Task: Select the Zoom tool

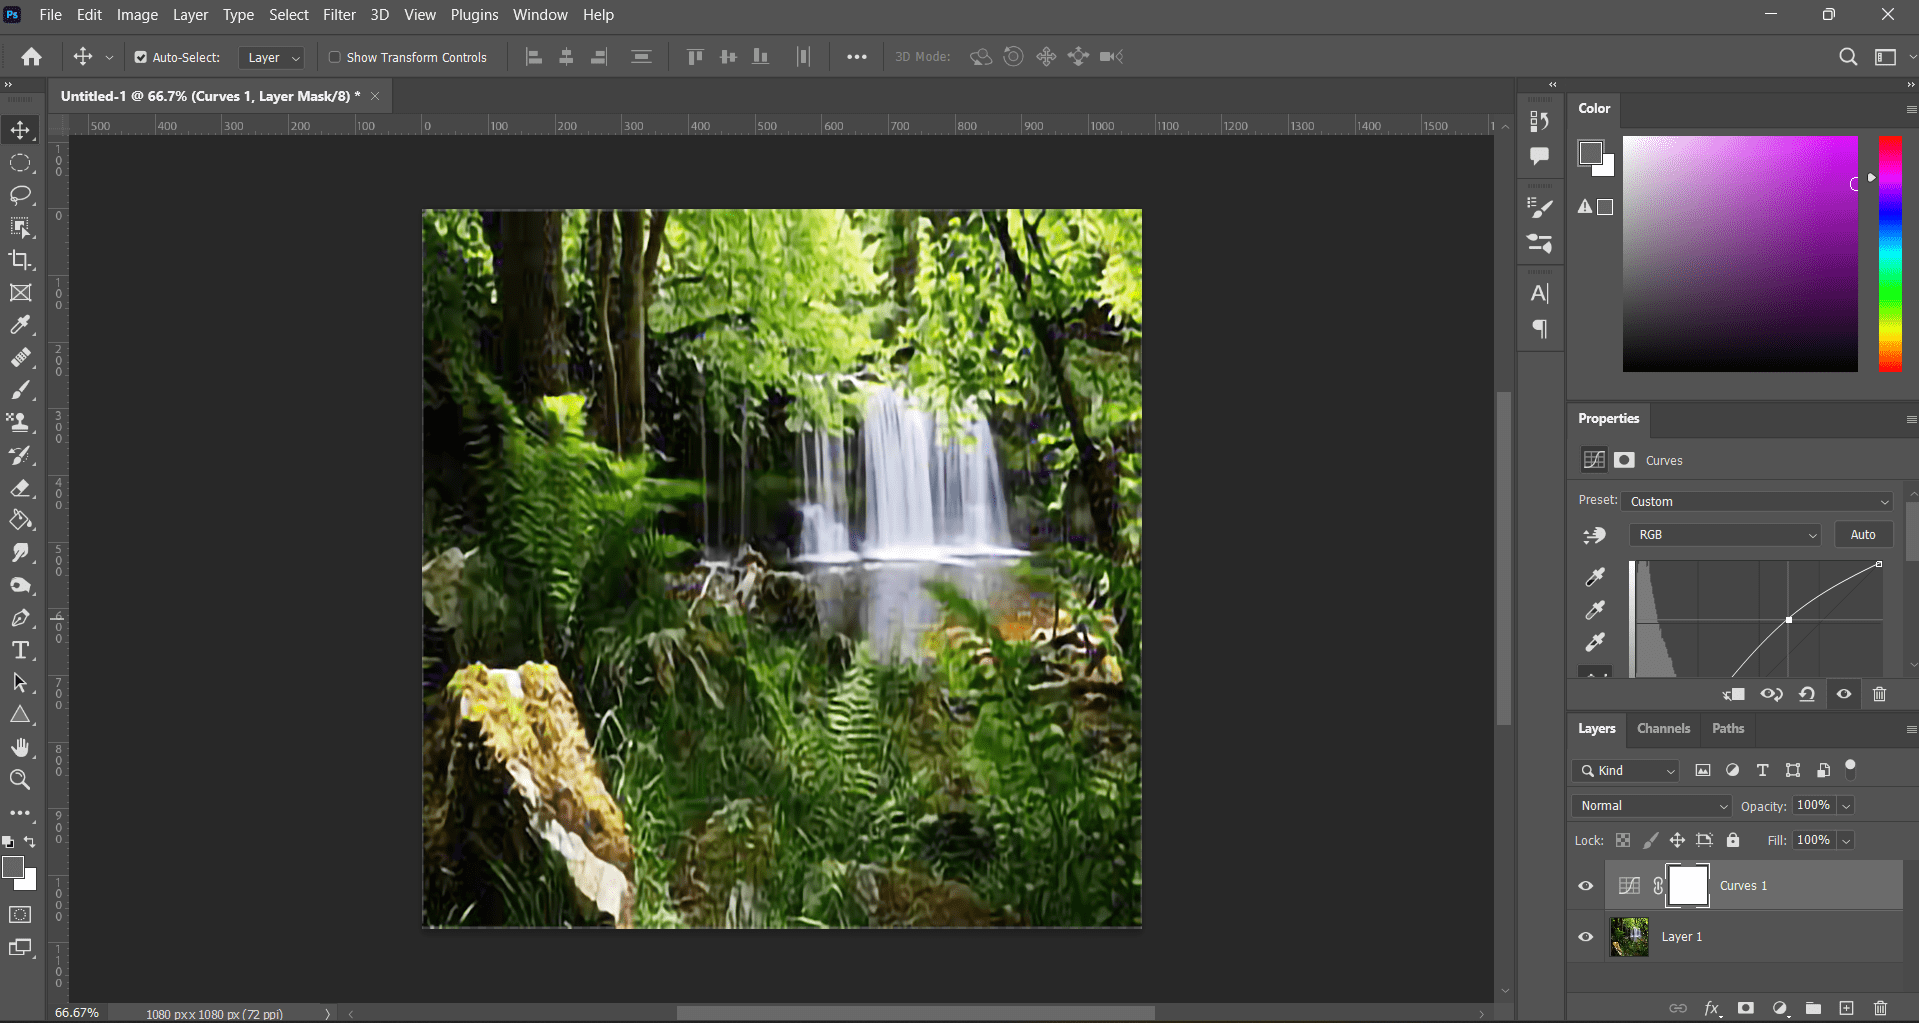Action: point(21,780)
